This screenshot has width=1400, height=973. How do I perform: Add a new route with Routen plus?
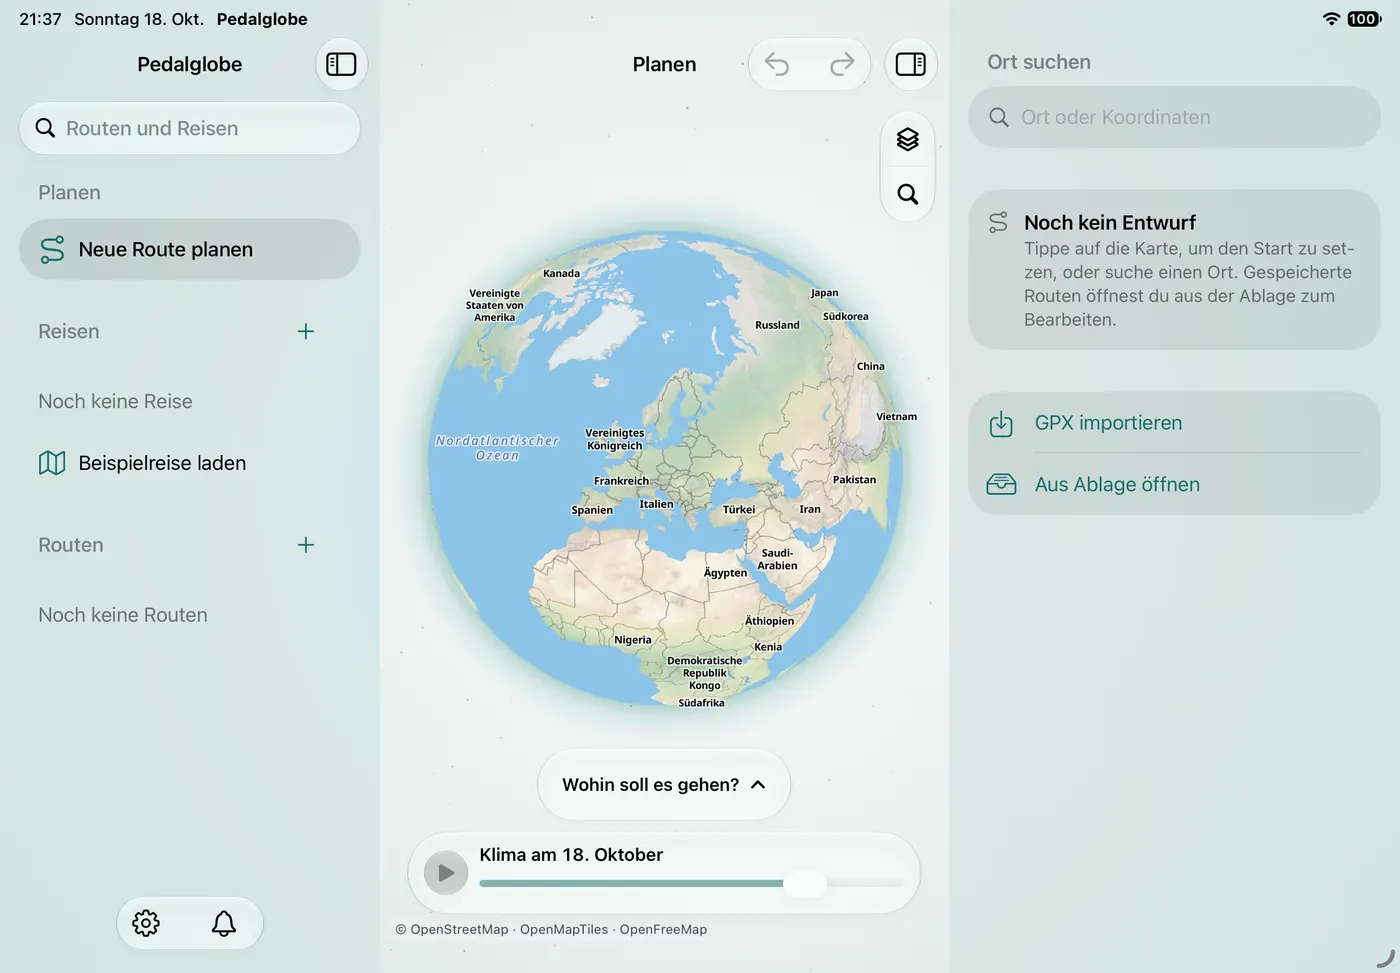pyautogui.click(x=306, y=545)
